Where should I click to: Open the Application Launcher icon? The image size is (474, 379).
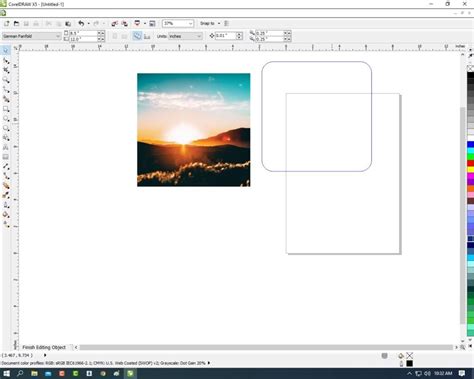(137, 23)
